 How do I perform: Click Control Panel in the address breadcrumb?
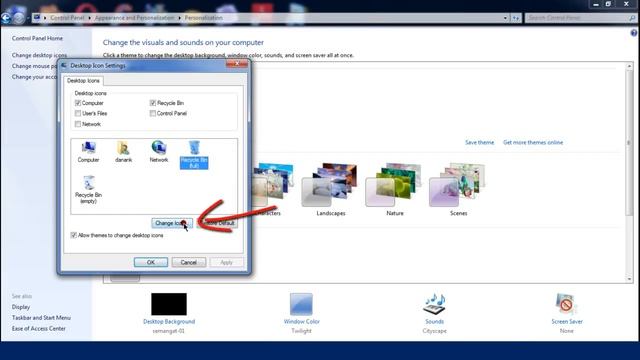(67, 18)
